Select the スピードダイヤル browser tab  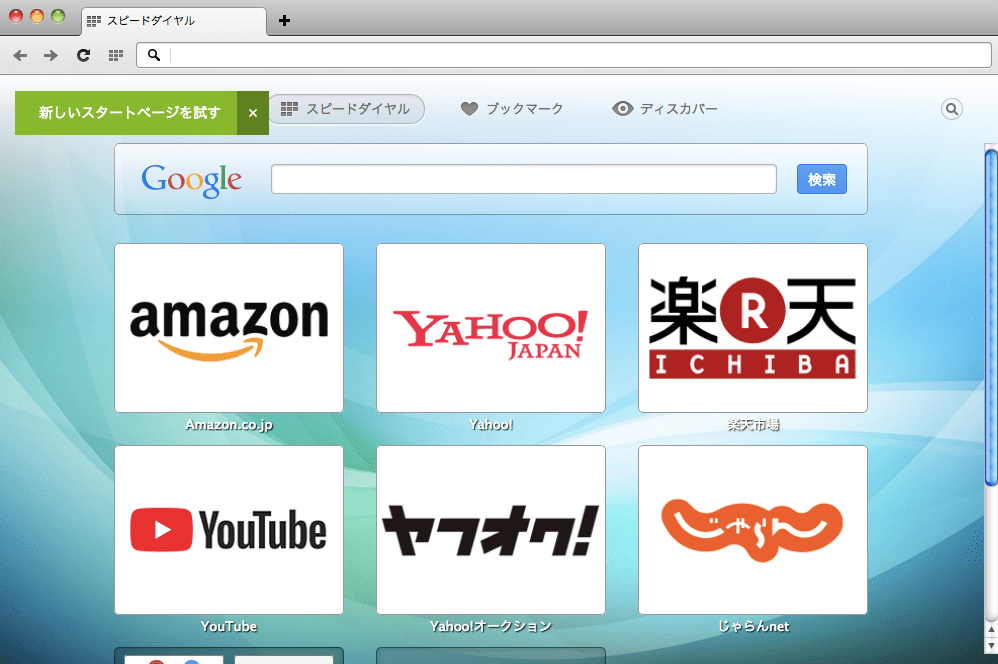point(174,20)
